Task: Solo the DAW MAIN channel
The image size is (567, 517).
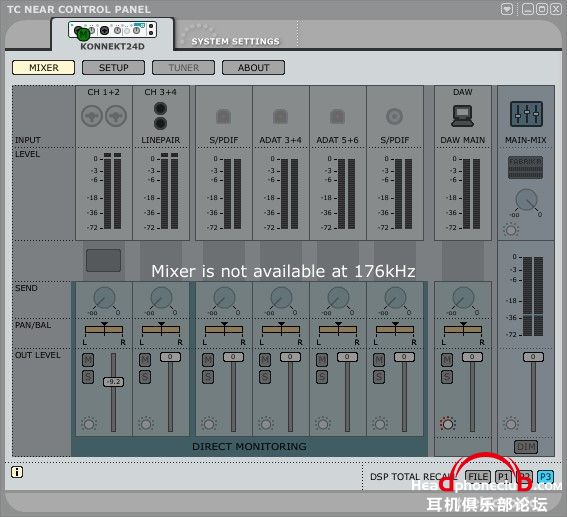Action: tap(447, 377)
